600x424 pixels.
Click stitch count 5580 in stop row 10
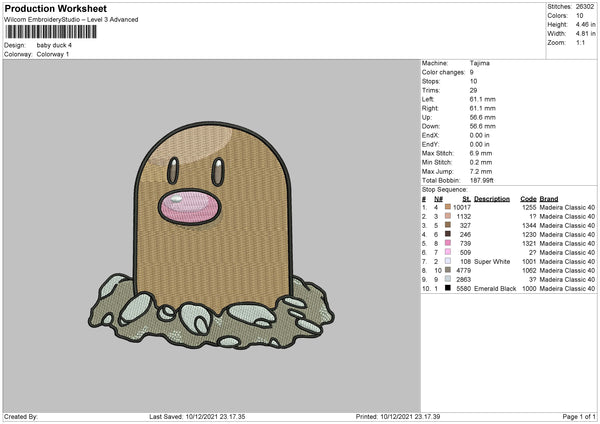click(463, 289)
